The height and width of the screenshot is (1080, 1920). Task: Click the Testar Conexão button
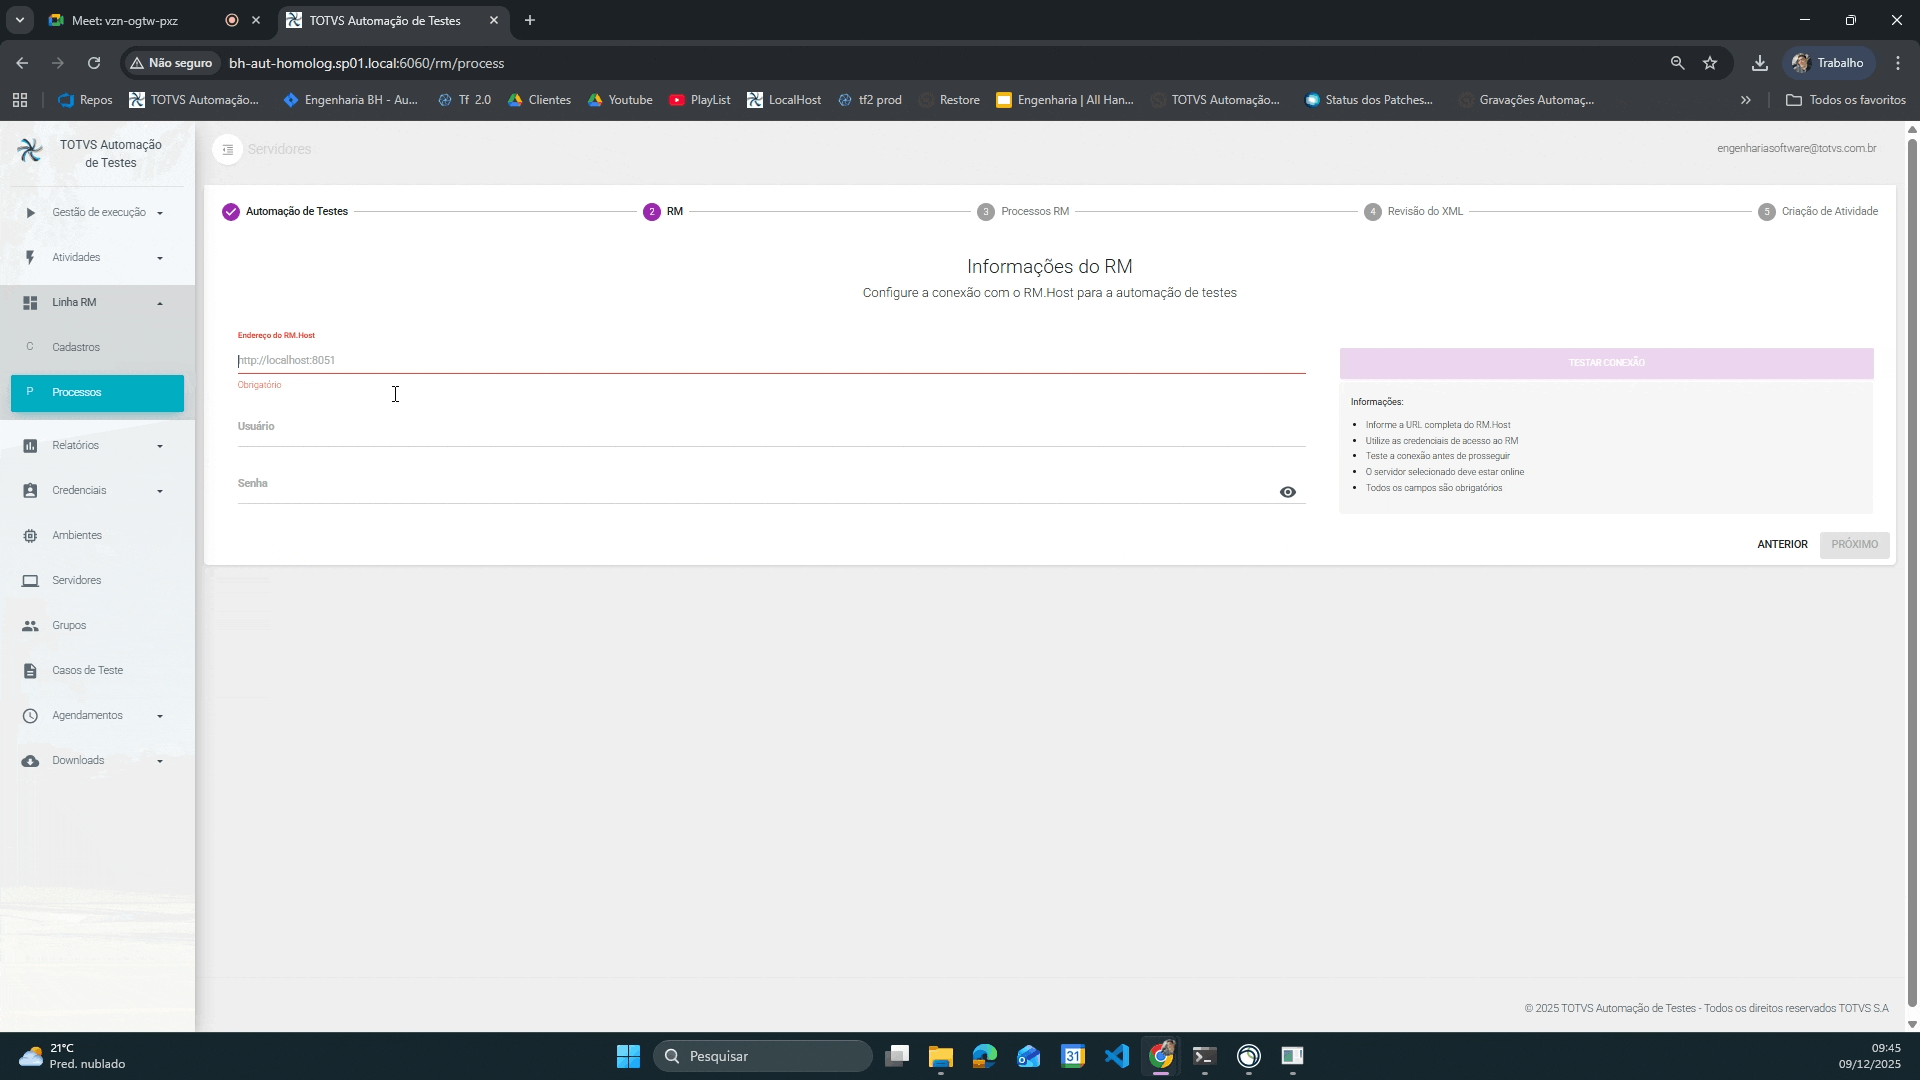(1606, 363)
